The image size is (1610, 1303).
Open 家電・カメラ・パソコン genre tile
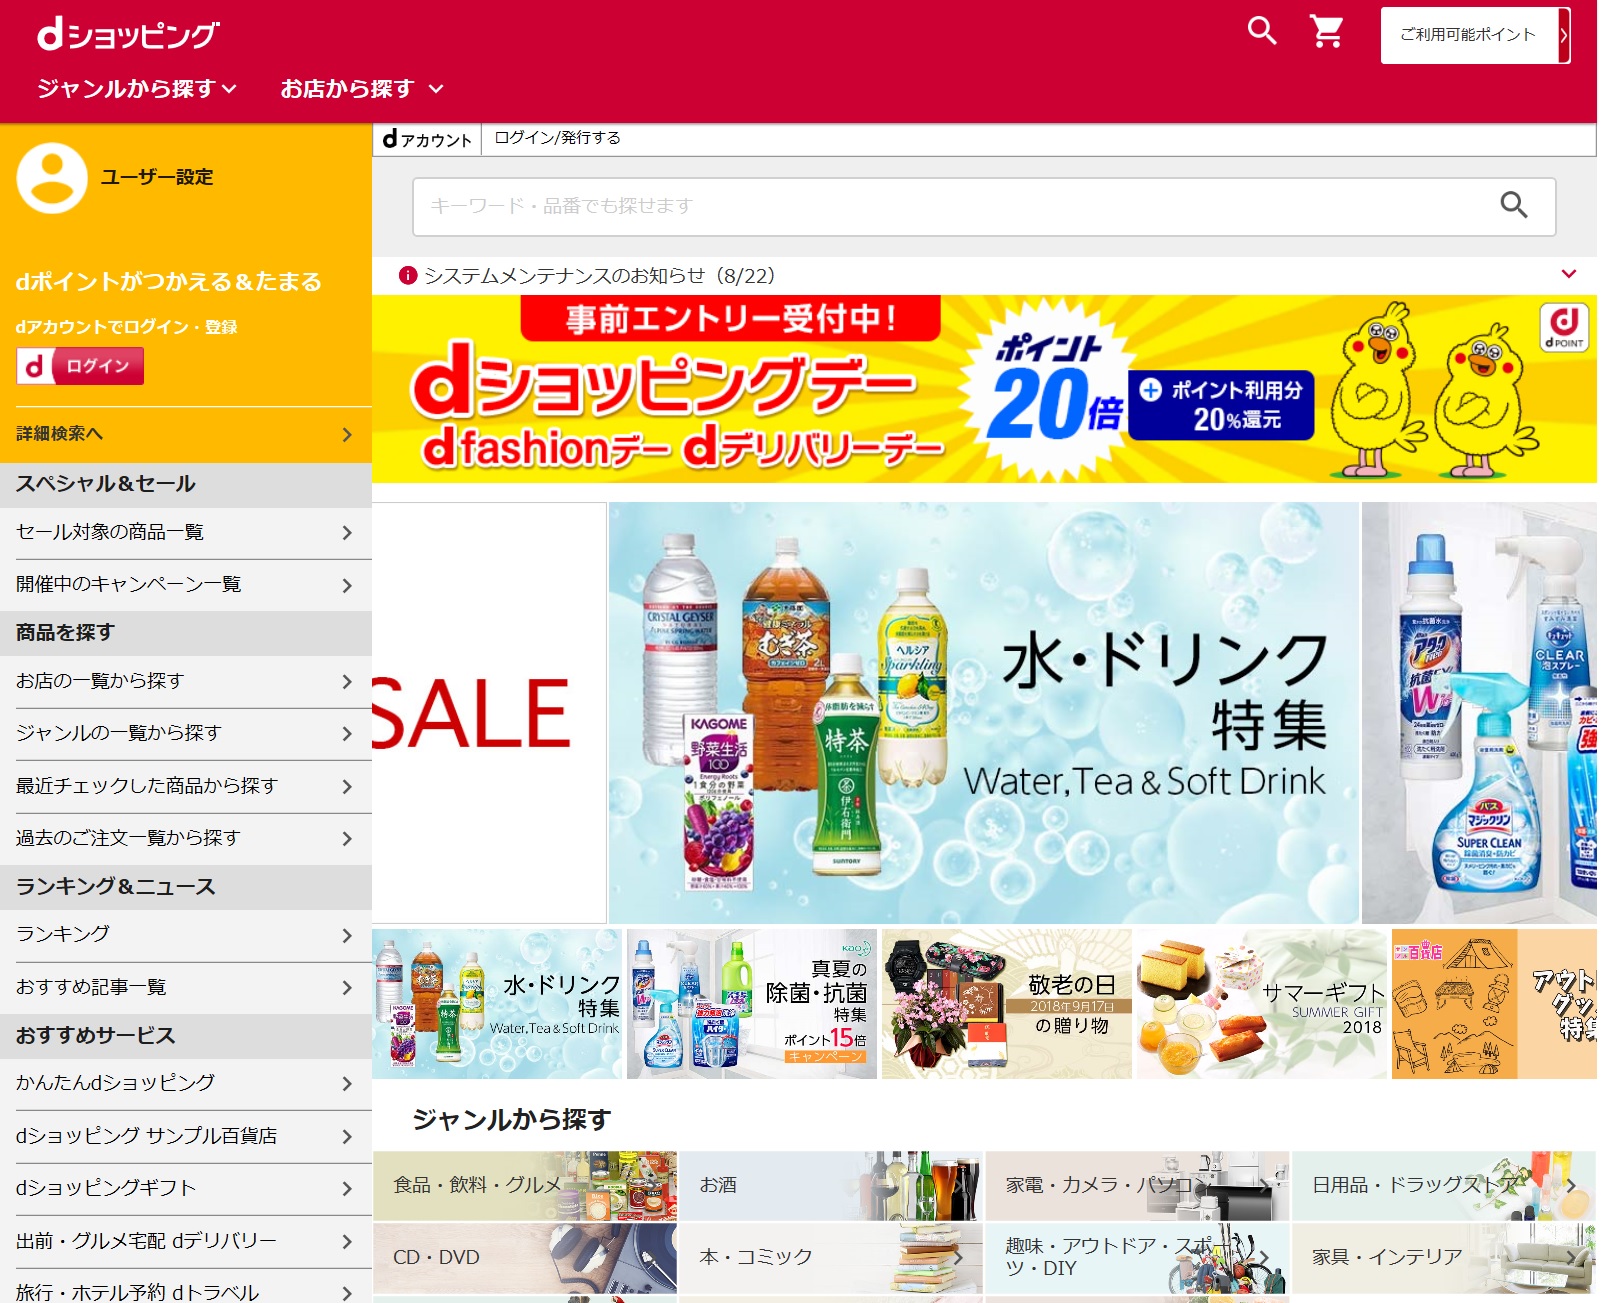pyautogui.click(x=1137, y=1186)
